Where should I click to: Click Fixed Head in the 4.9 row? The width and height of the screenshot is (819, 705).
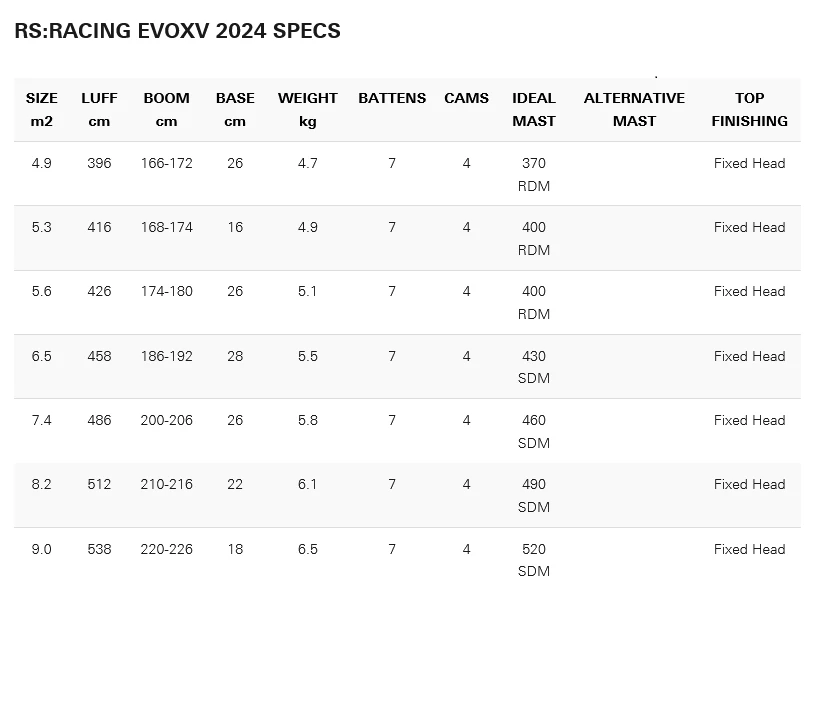(x=749, y=163)
